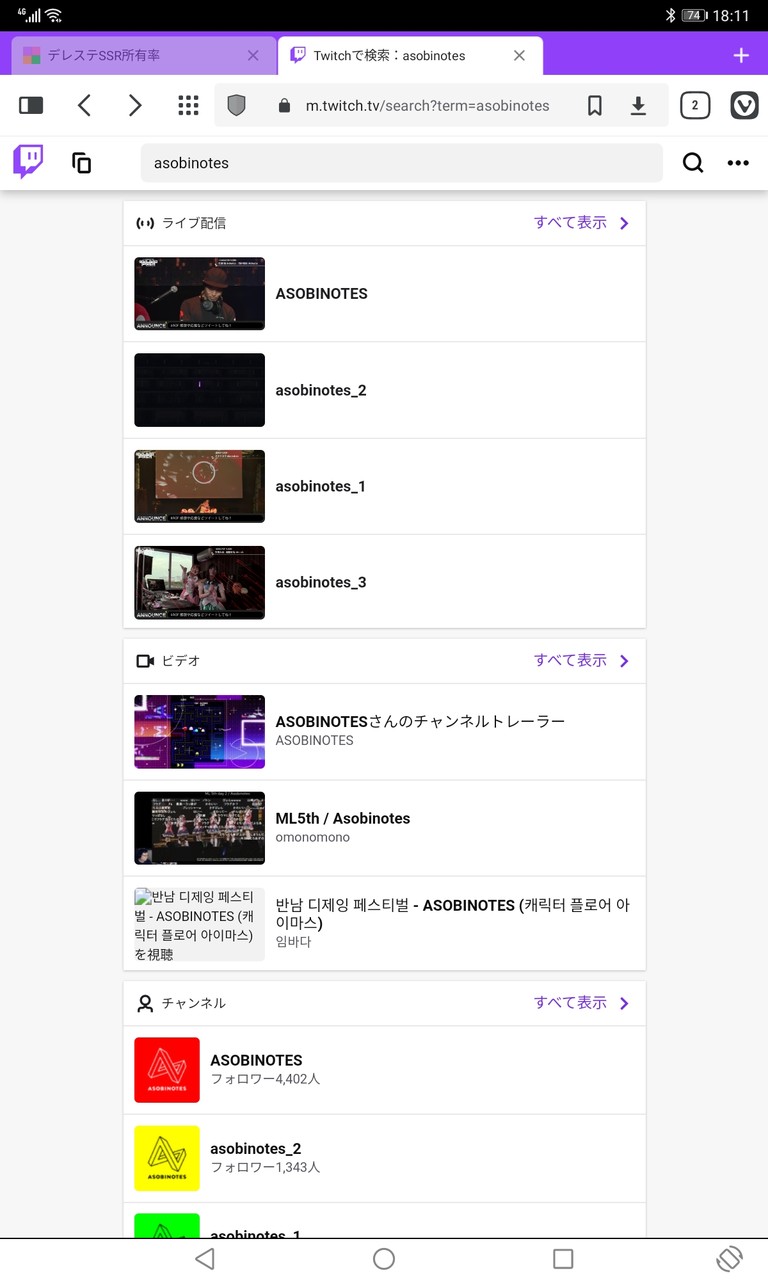Screen dimensions: 768x1280
Task: Expand the ビデオ section chevron arrow
Action: (624, 661)
